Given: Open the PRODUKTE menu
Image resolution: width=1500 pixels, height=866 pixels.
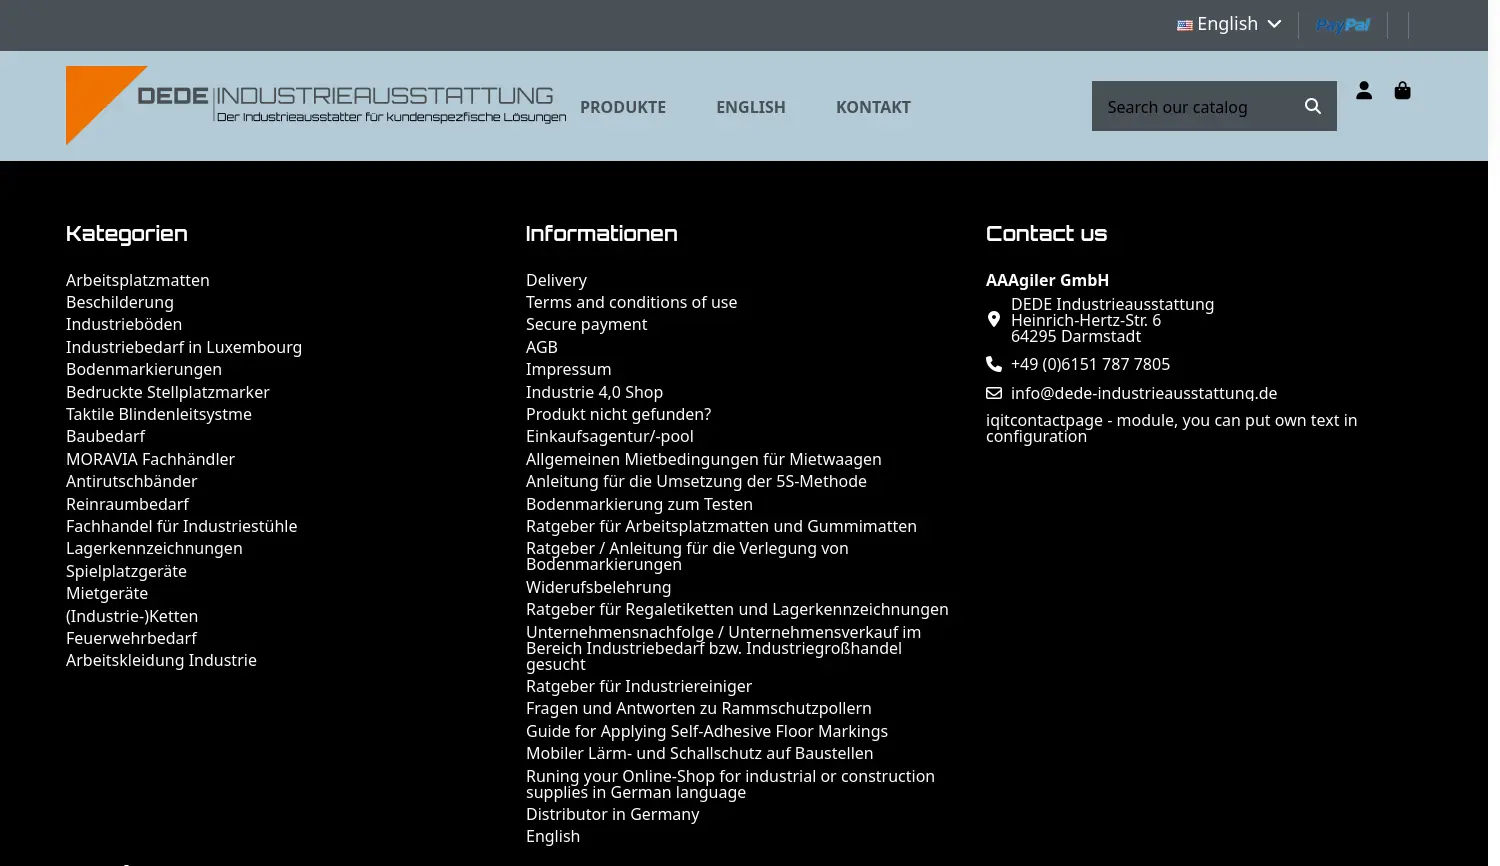Looking at the screenshot, I should tap(623, 107).
